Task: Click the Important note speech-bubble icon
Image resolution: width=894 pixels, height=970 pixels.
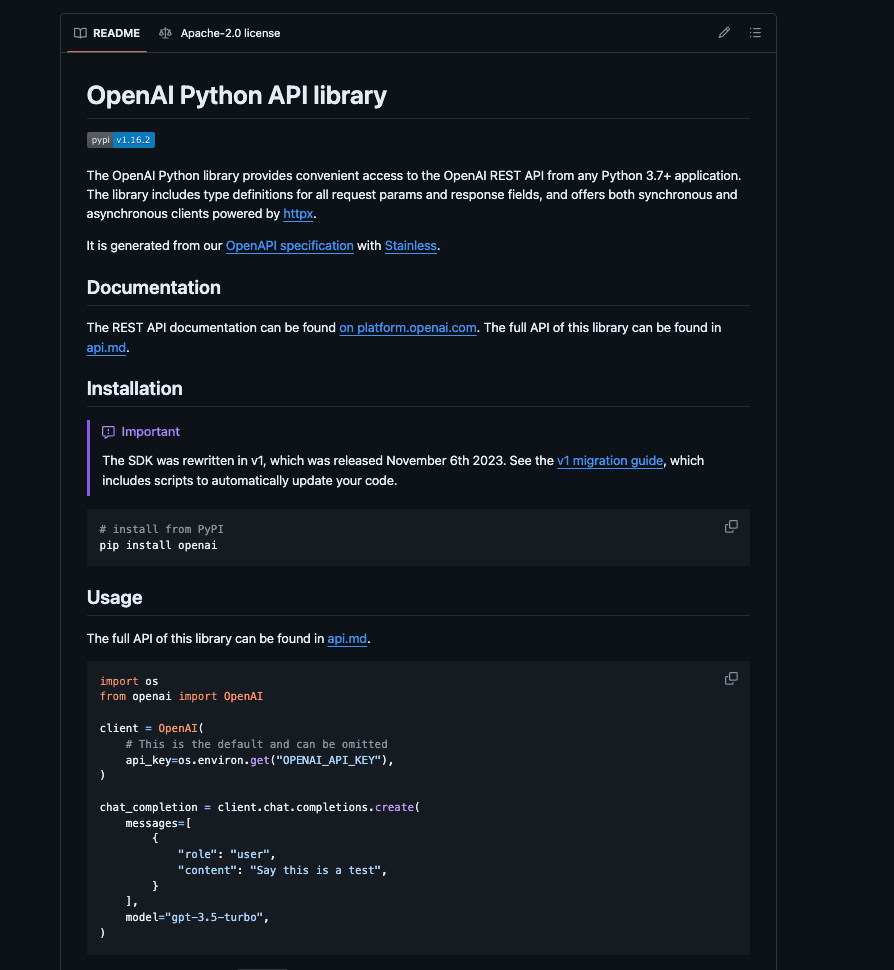Action: point(109,432)
